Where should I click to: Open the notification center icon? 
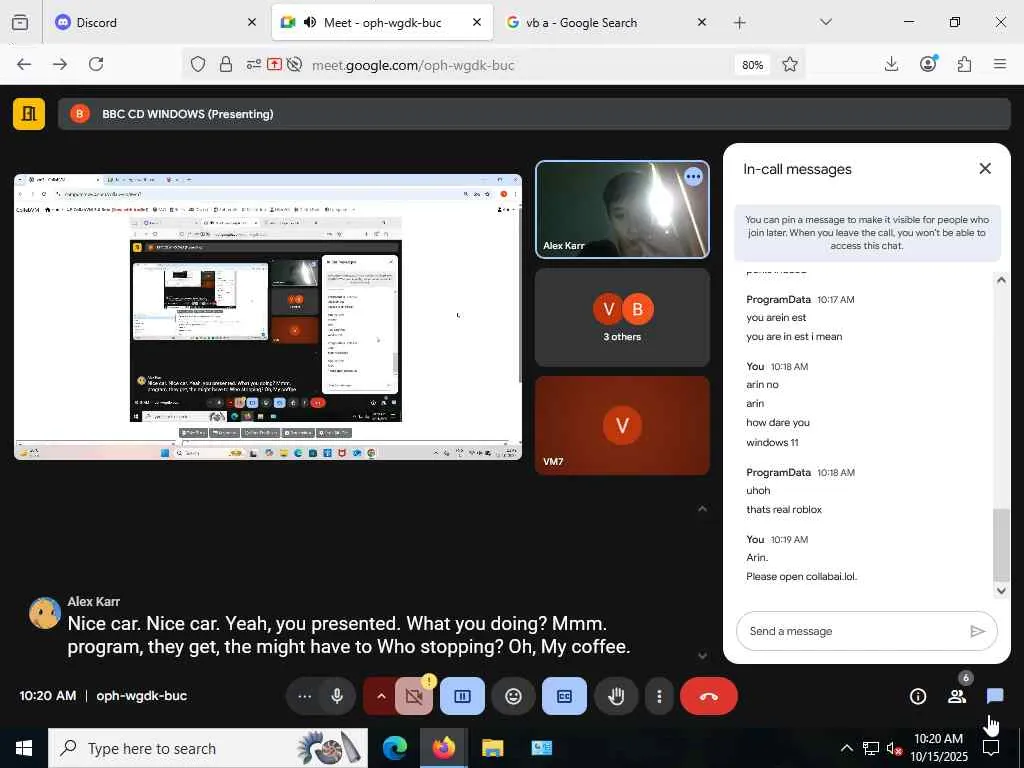pyautogui.click(x=991, y=748)
